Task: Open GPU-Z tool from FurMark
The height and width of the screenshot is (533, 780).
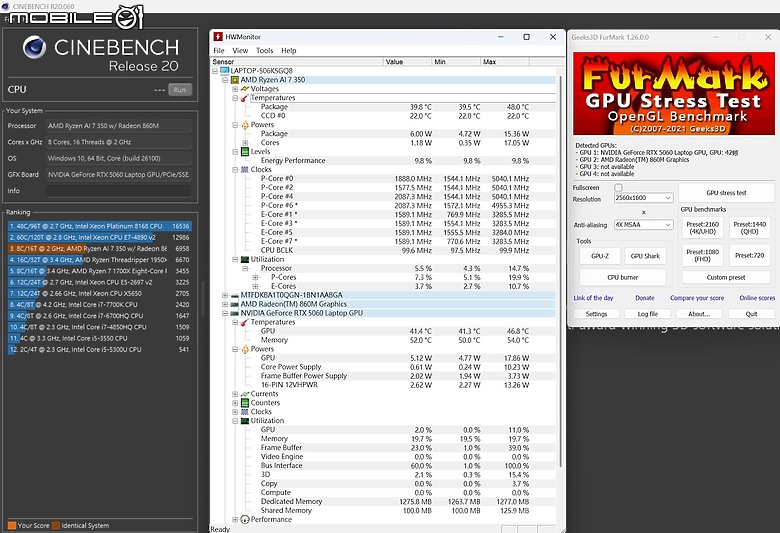Action: tap(599, 256)
